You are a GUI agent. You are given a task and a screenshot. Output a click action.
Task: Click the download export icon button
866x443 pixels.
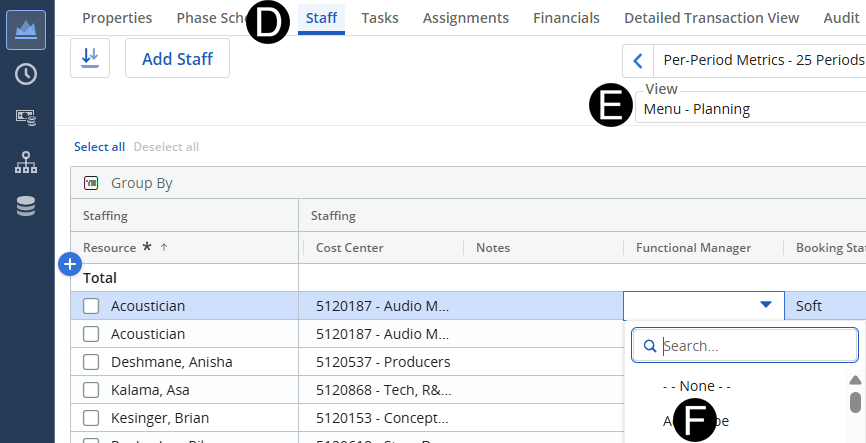(90, 59)
